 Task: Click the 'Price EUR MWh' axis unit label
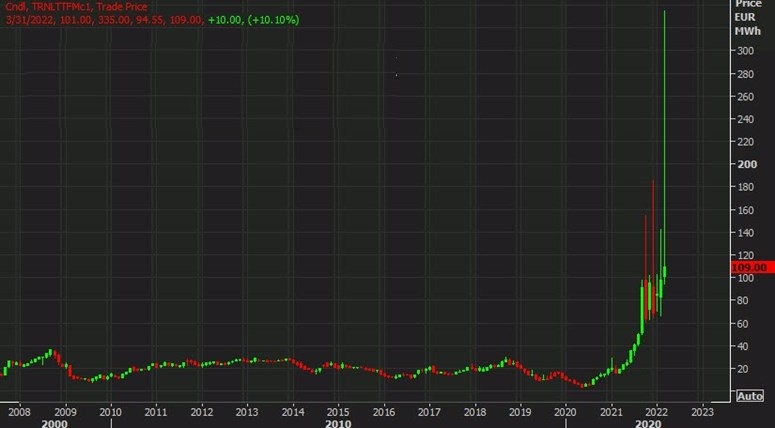point(748,17)
